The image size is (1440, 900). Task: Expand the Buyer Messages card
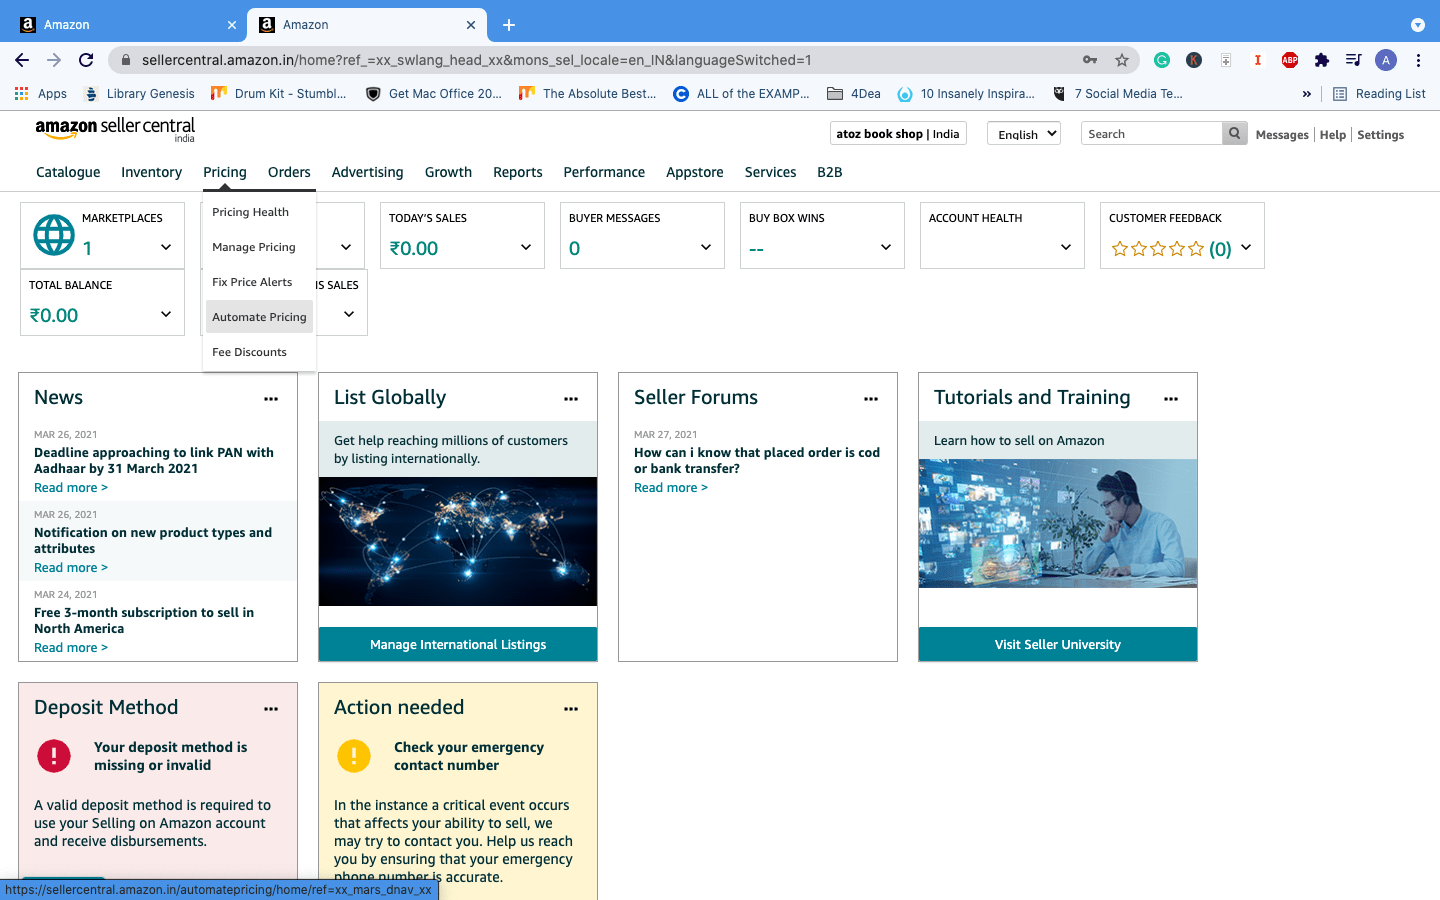click(706, 247)
